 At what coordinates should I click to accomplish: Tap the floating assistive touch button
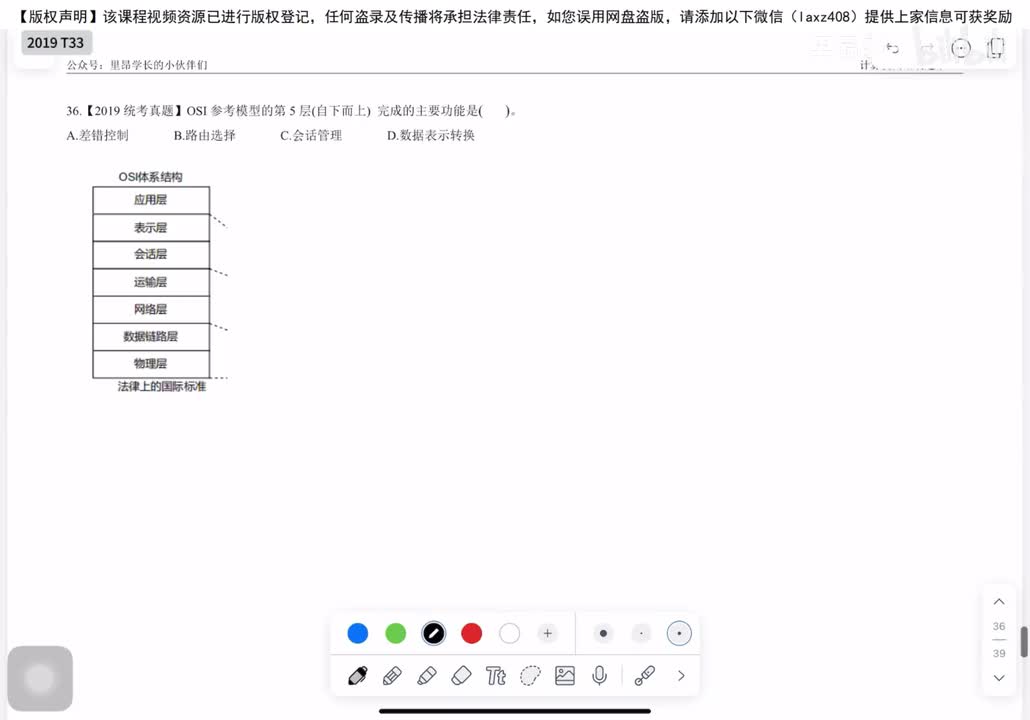coord(40,678)
